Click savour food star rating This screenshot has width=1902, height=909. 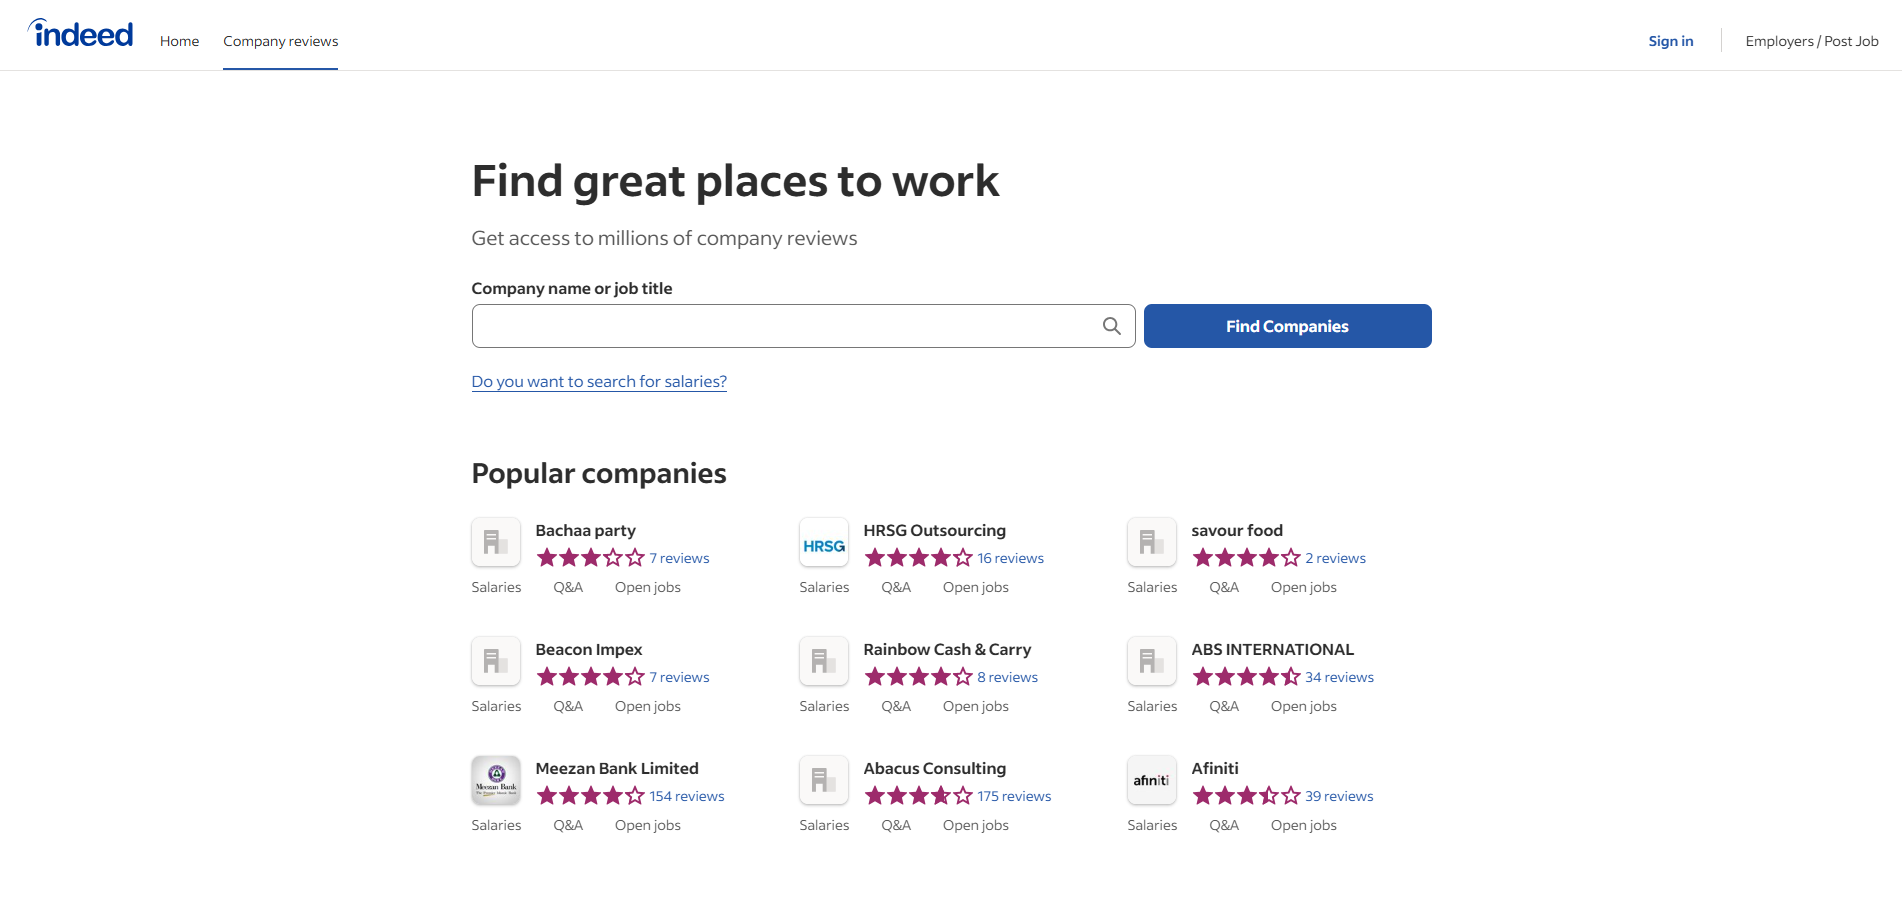pyautogui.click(x=1247, y=558)
